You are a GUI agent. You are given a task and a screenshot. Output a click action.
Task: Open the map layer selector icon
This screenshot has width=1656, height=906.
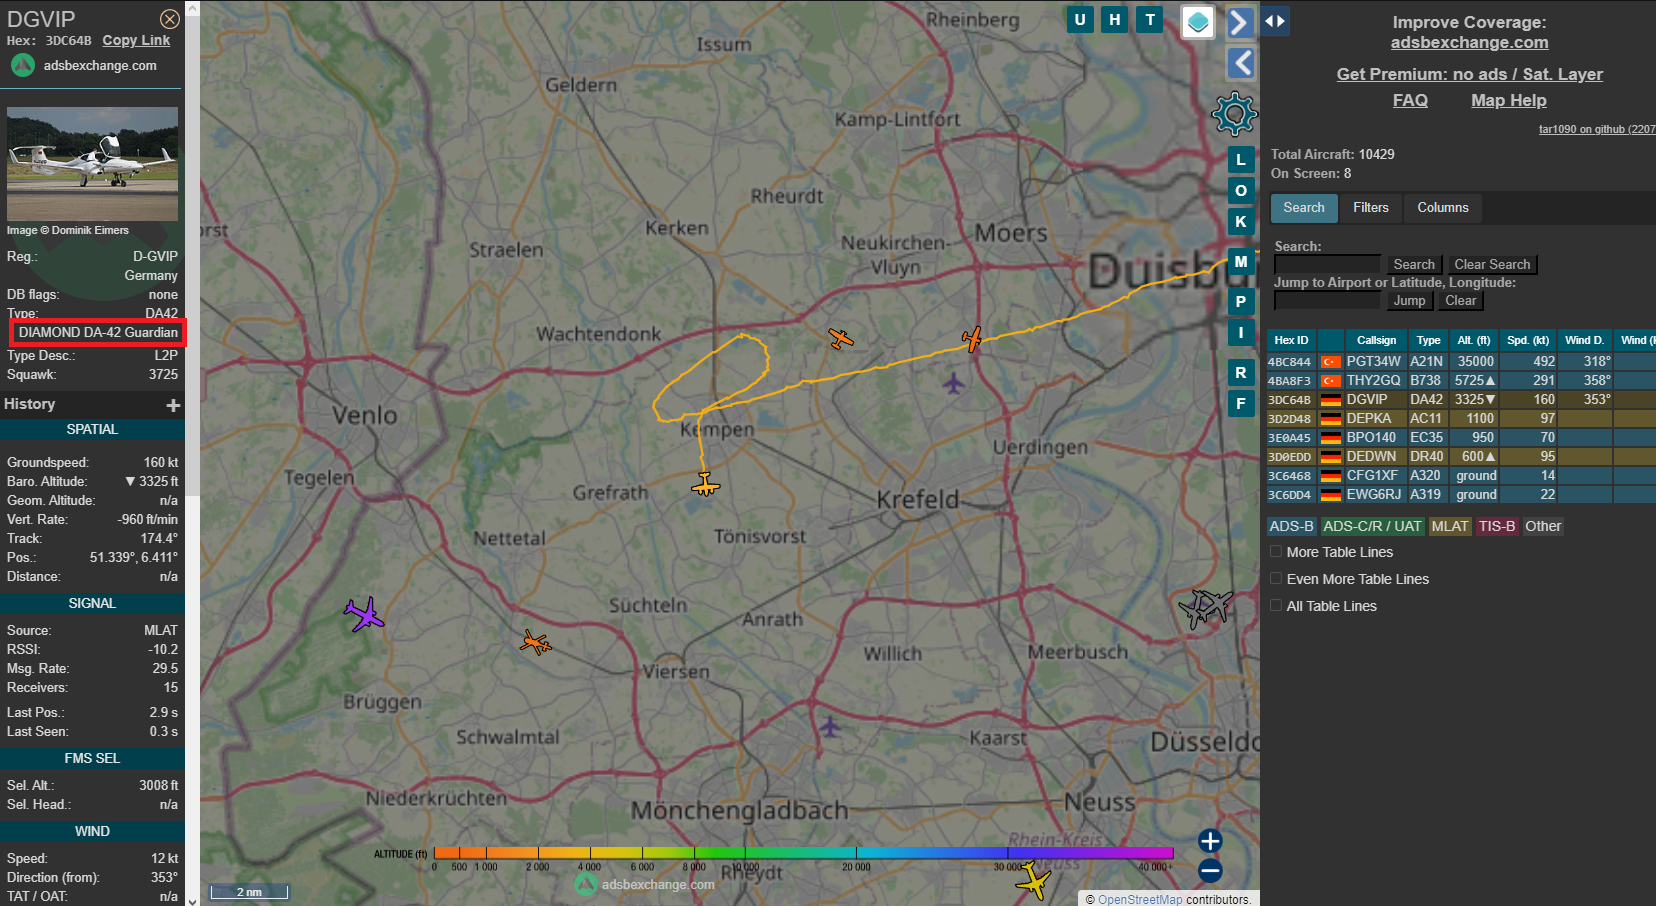[x=1198, y=21]
